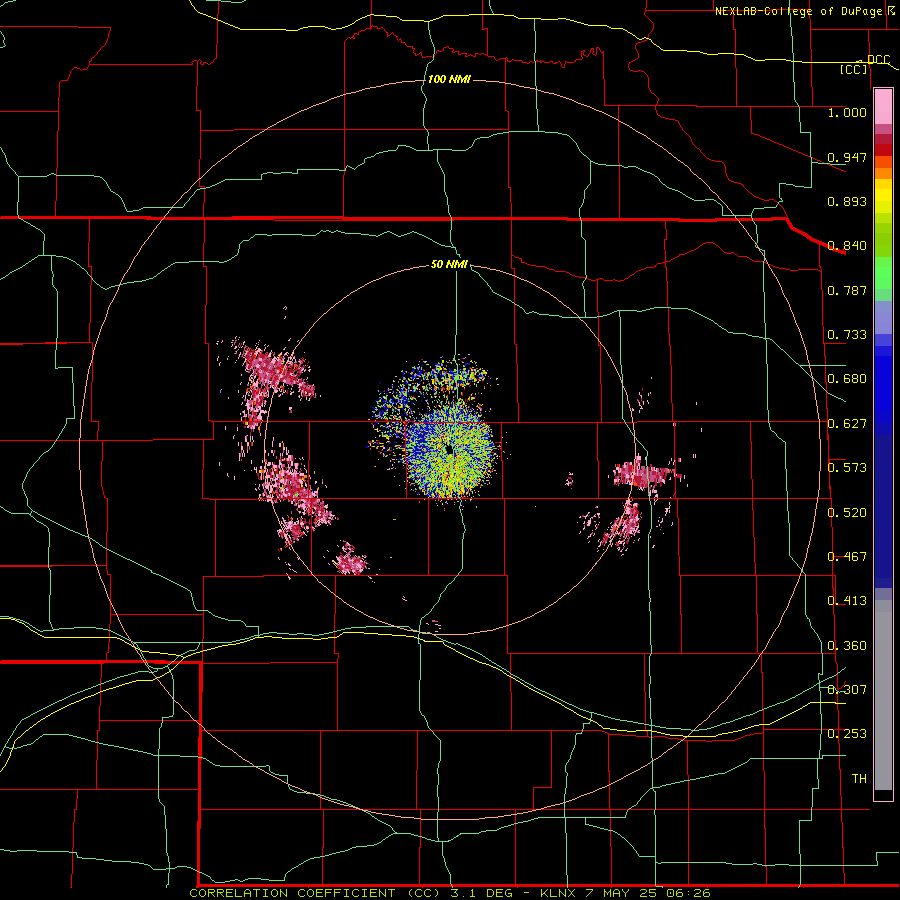Image resolution: width=900 pixels, height=900 pixels.
Task: Click the TH label on color scale
Action: (859, 779)
